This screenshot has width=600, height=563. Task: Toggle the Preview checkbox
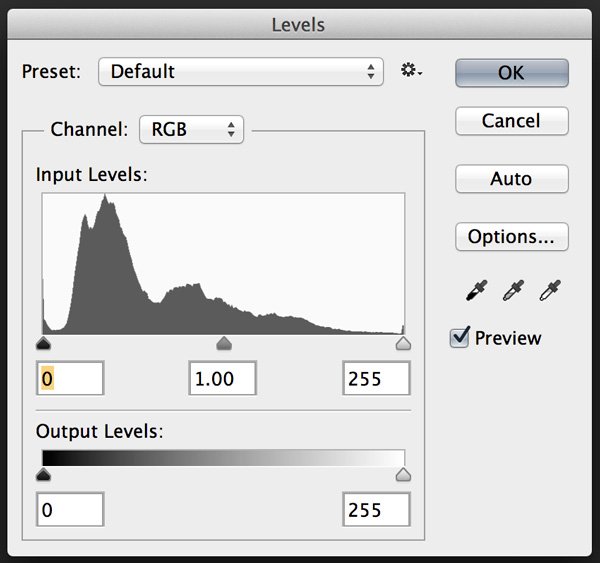coord(459,338)
